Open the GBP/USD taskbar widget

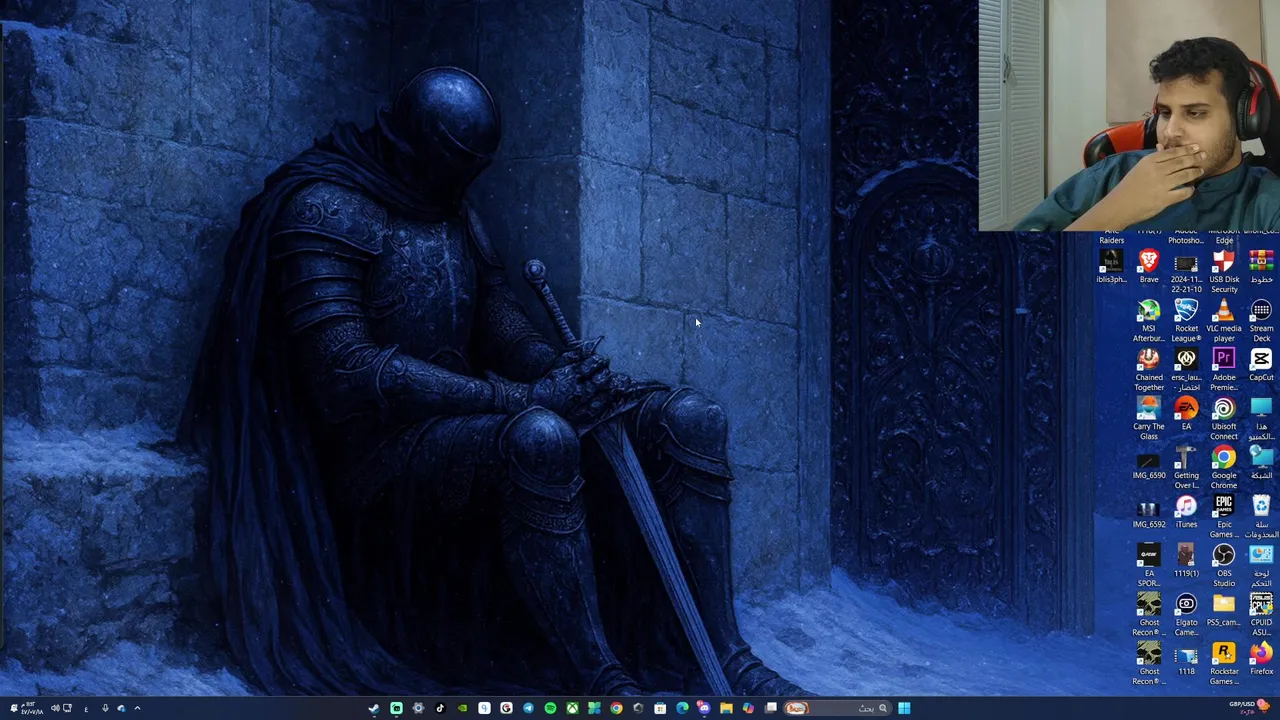[x=1250, y=707]
